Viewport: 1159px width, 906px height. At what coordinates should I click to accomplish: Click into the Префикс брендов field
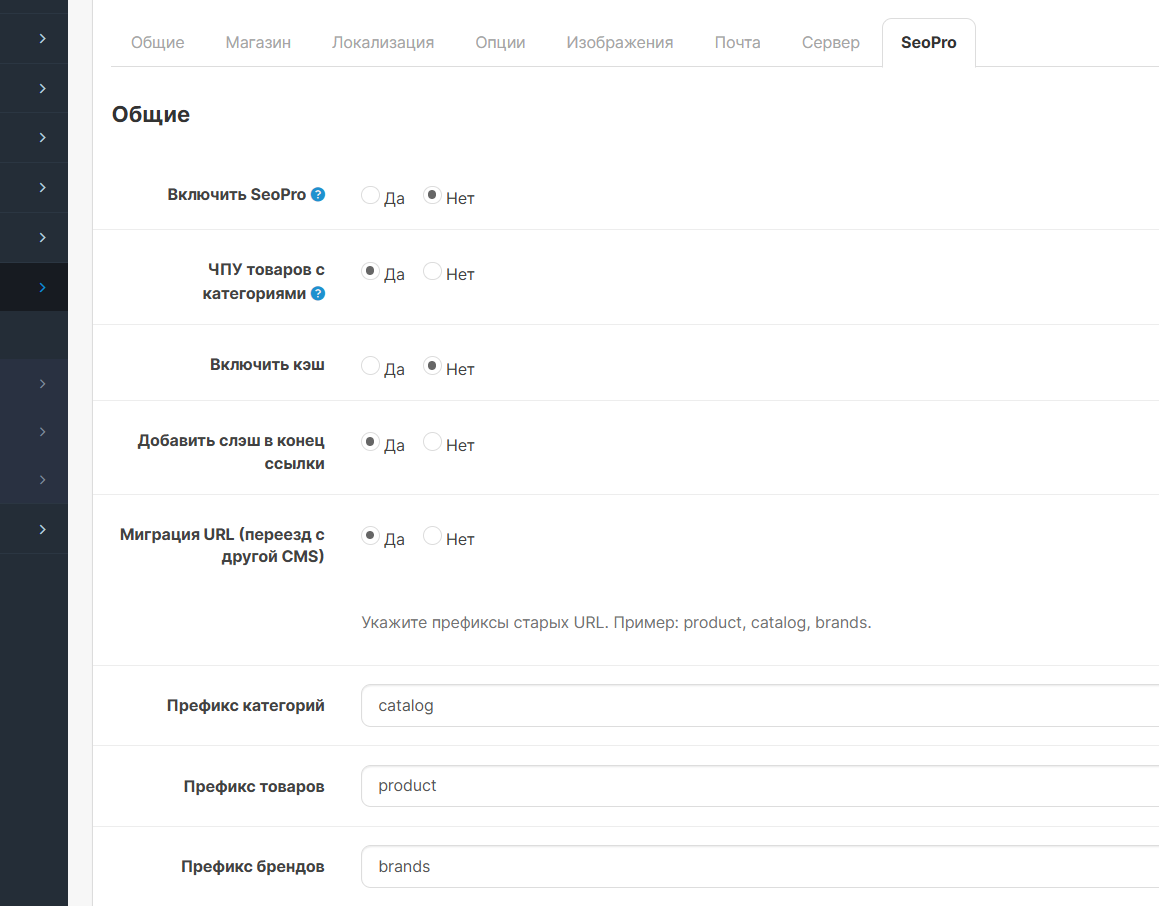760,867
